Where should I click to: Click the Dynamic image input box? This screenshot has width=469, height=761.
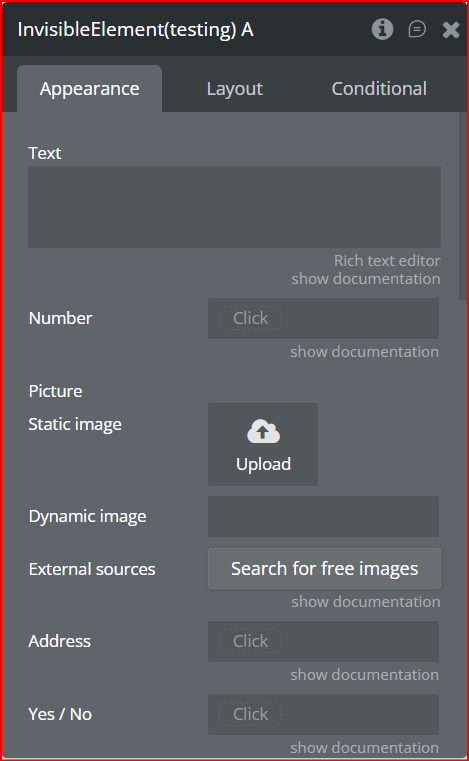click(x=323, y=516)
